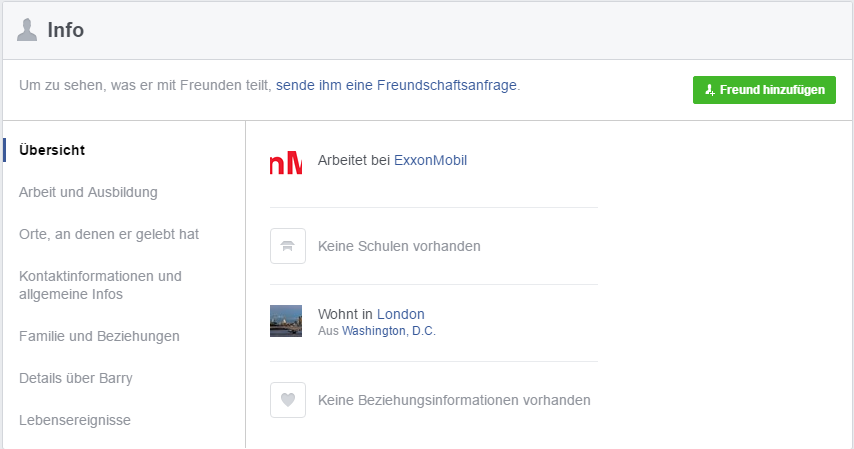This screenshot has width=854, height=449.
Task: Open Orte, an denen er gelebt hat
Action: click(109, 234)
